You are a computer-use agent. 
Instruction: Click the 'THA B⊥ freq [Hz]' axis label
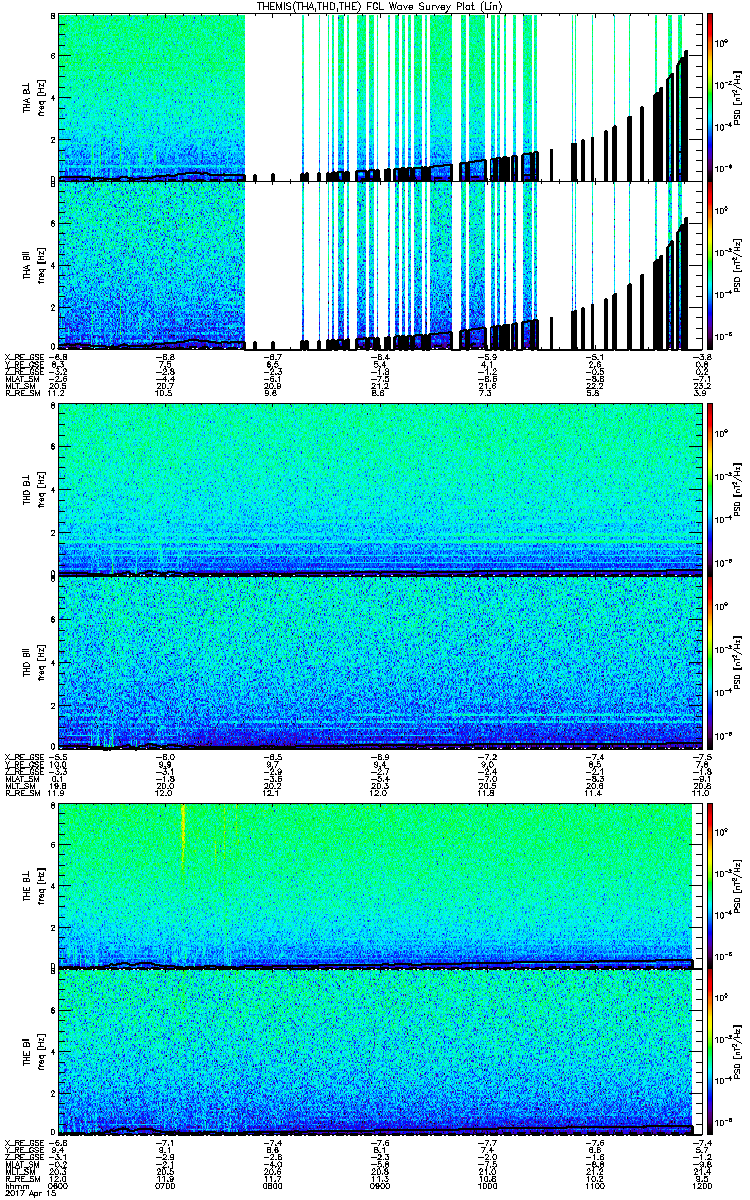tap(33, 98)
